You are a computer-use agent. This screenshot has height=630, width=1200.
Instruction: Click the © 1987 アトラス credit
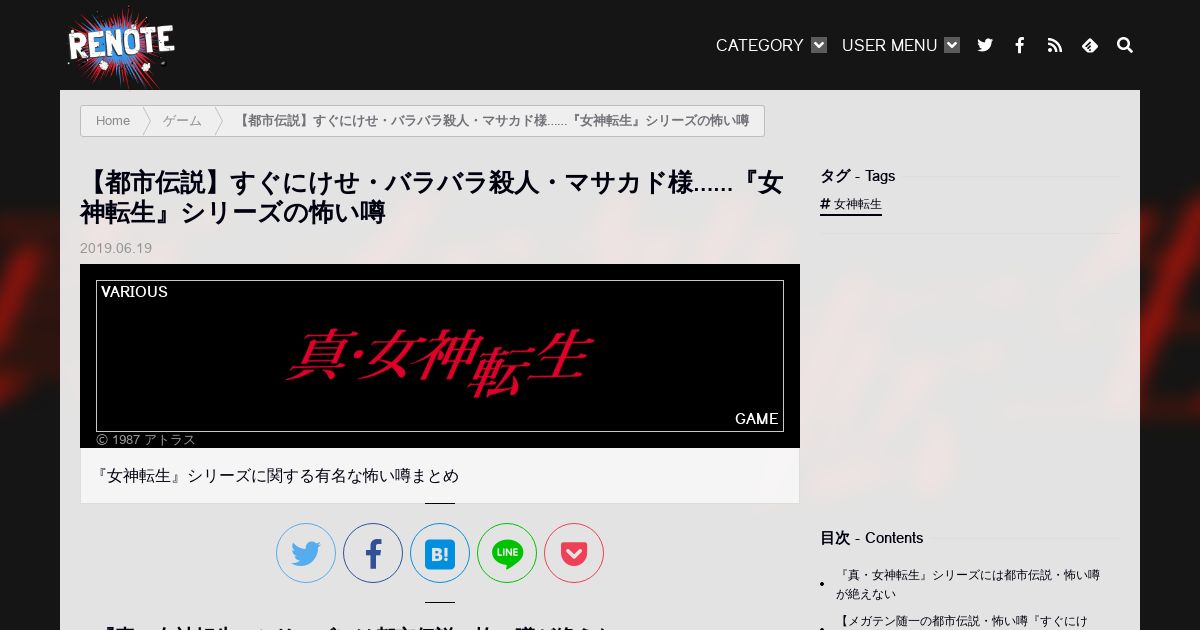[146, 440]
